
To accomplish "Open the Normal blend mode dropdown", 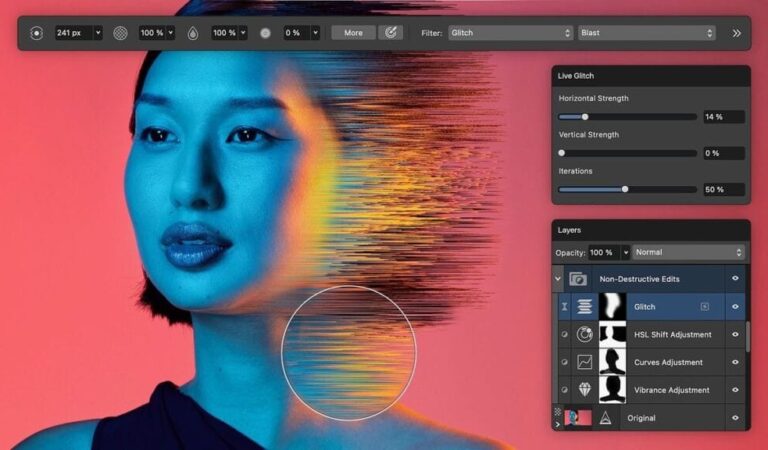I will point(689,252).
